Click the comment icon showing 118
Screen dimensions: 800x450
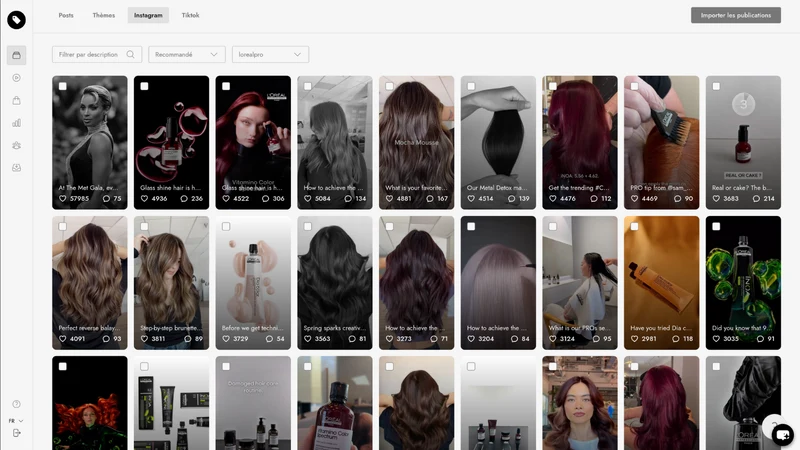pyautogui.click(x=676, y=339)
